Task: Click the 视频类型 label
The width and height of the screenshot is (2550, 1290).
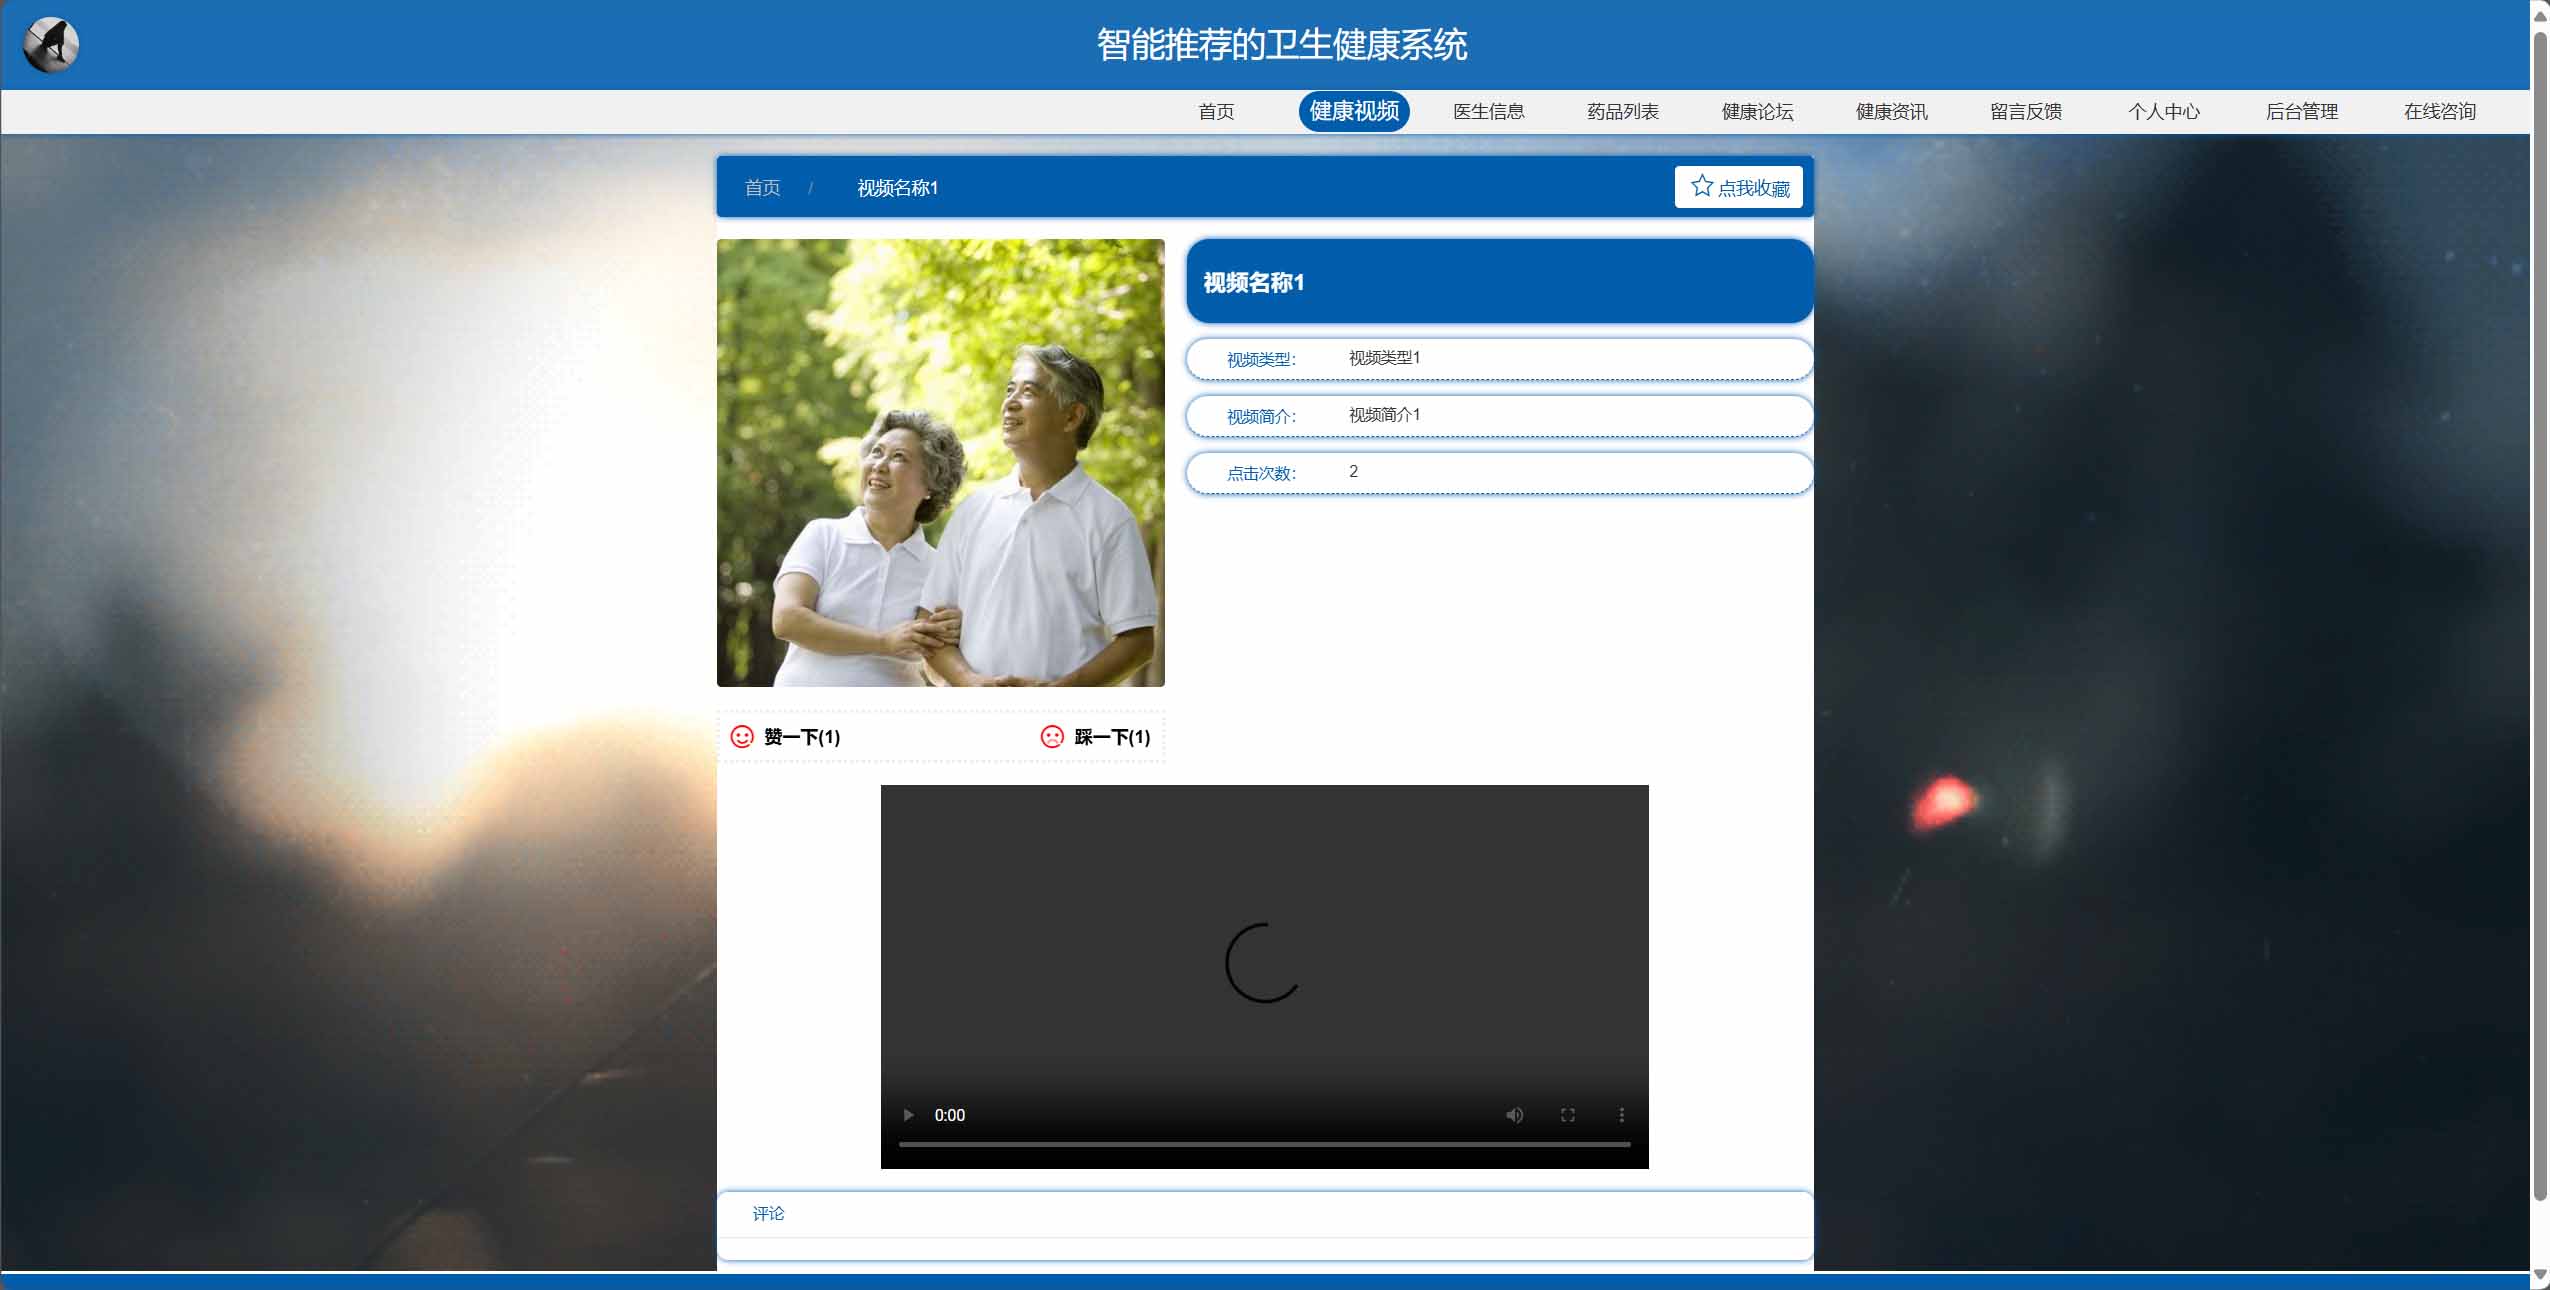Action: (x=1261, y=359)
